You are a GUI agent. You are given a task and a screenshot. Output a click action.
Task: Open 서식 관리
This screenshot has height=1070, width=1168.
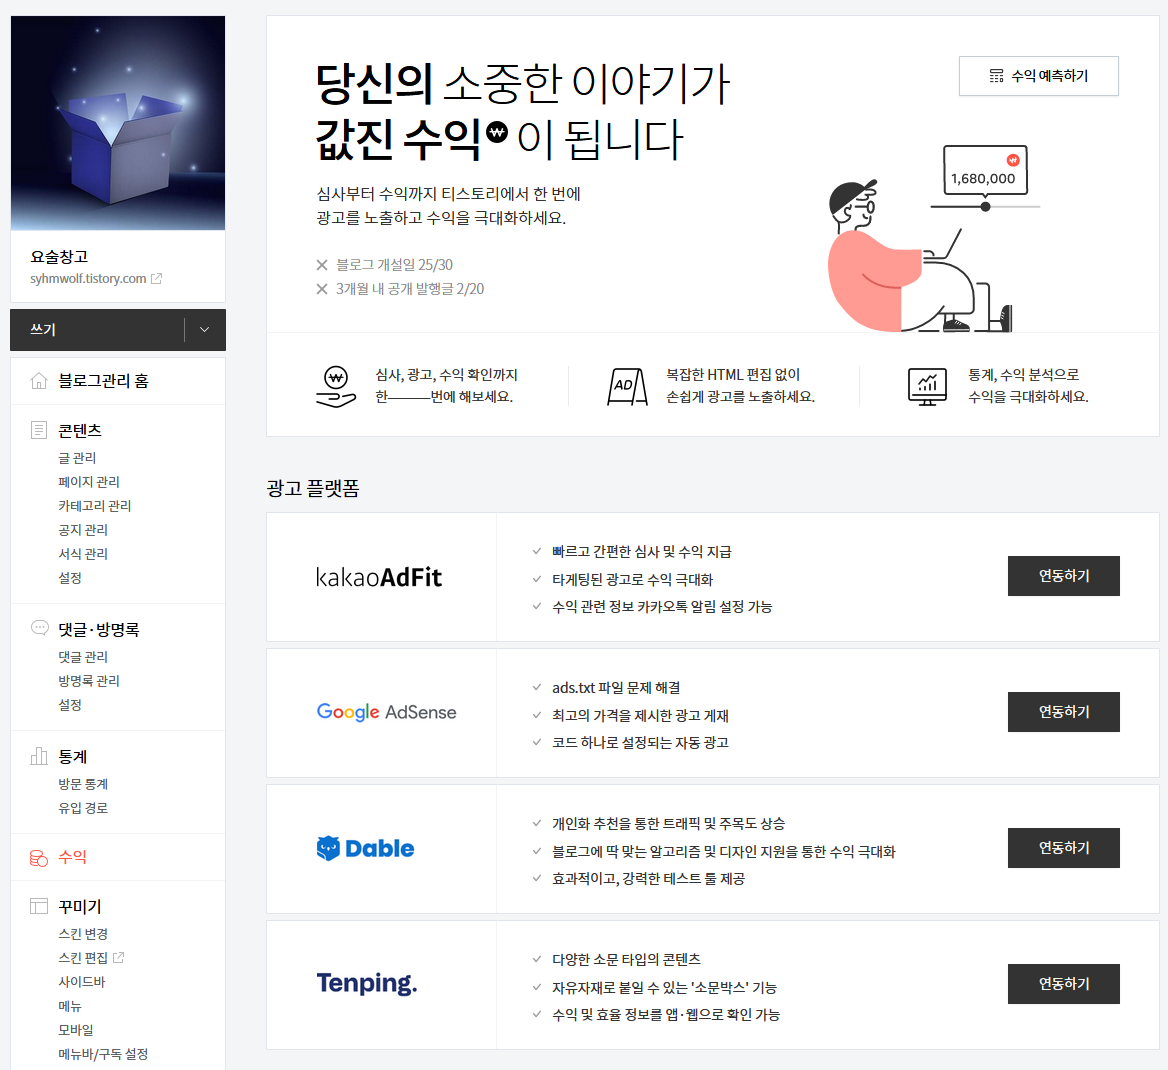(83, 554)
